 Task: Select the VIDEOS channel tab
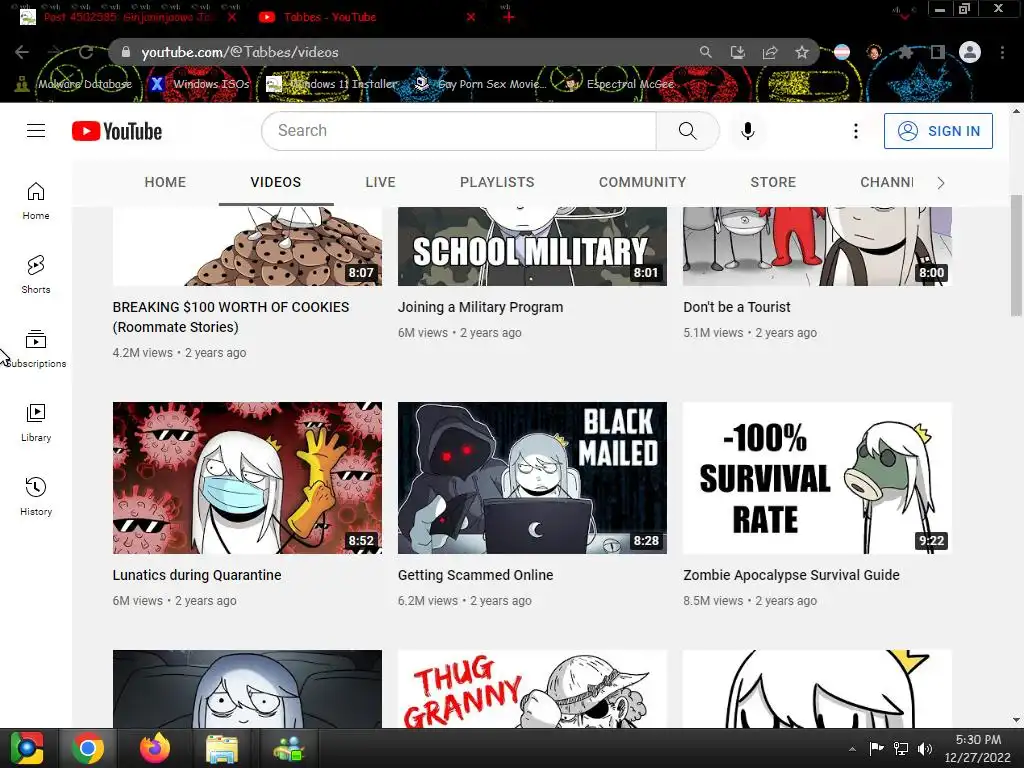coord(276,182)
